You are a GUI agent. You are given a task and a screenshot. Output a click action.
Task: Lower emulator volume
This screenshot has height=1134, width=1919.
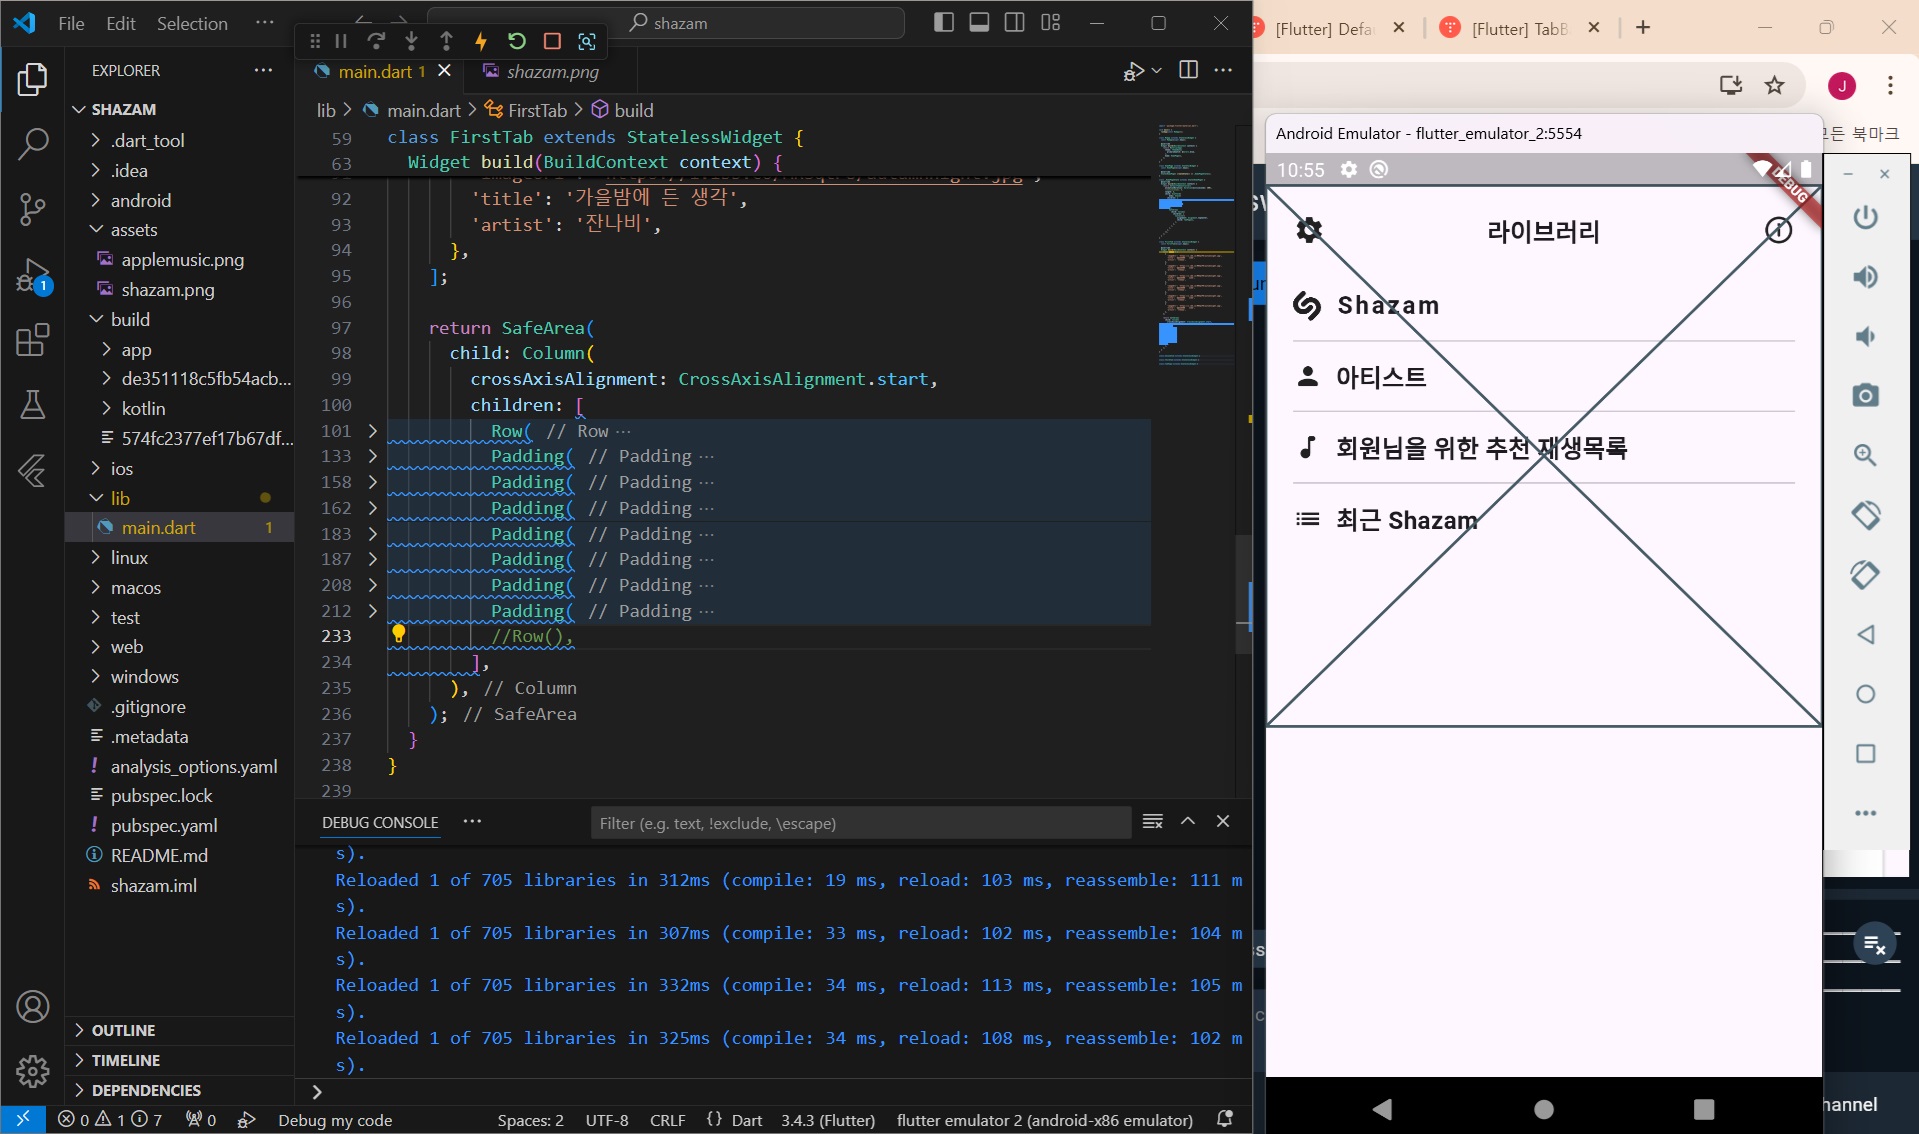pos(1865,337)
